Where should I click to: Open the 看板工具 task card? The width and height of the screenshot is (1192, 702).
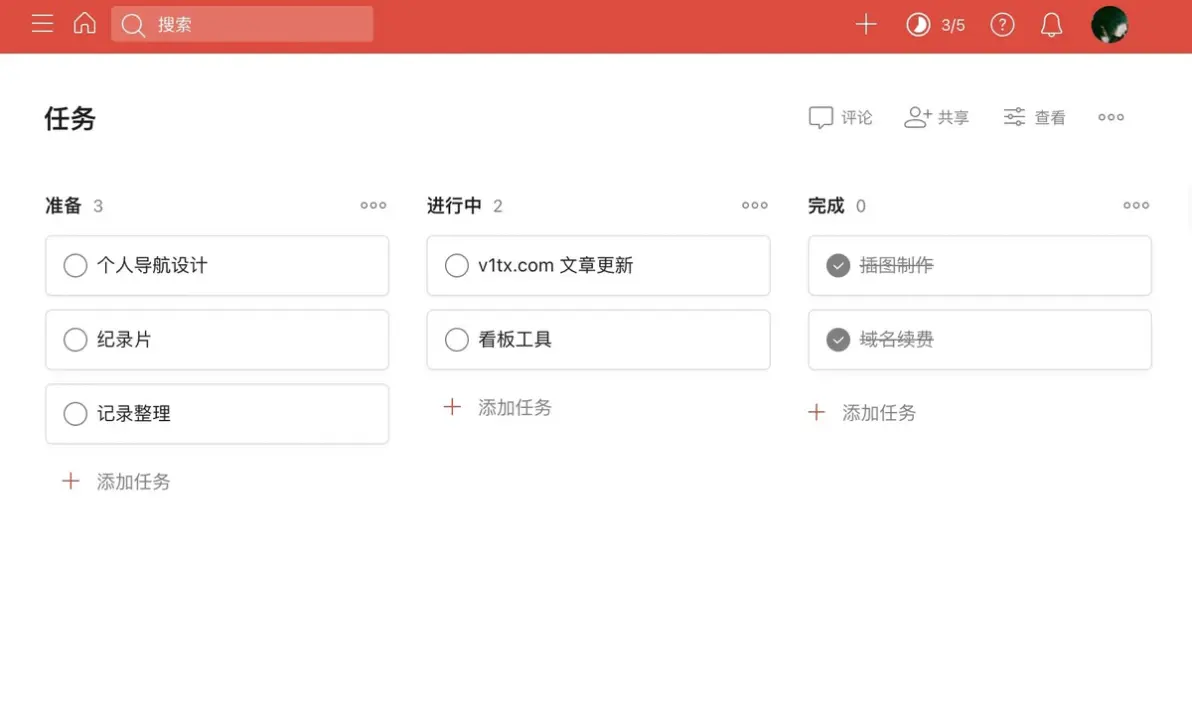[x=598, y=340]
